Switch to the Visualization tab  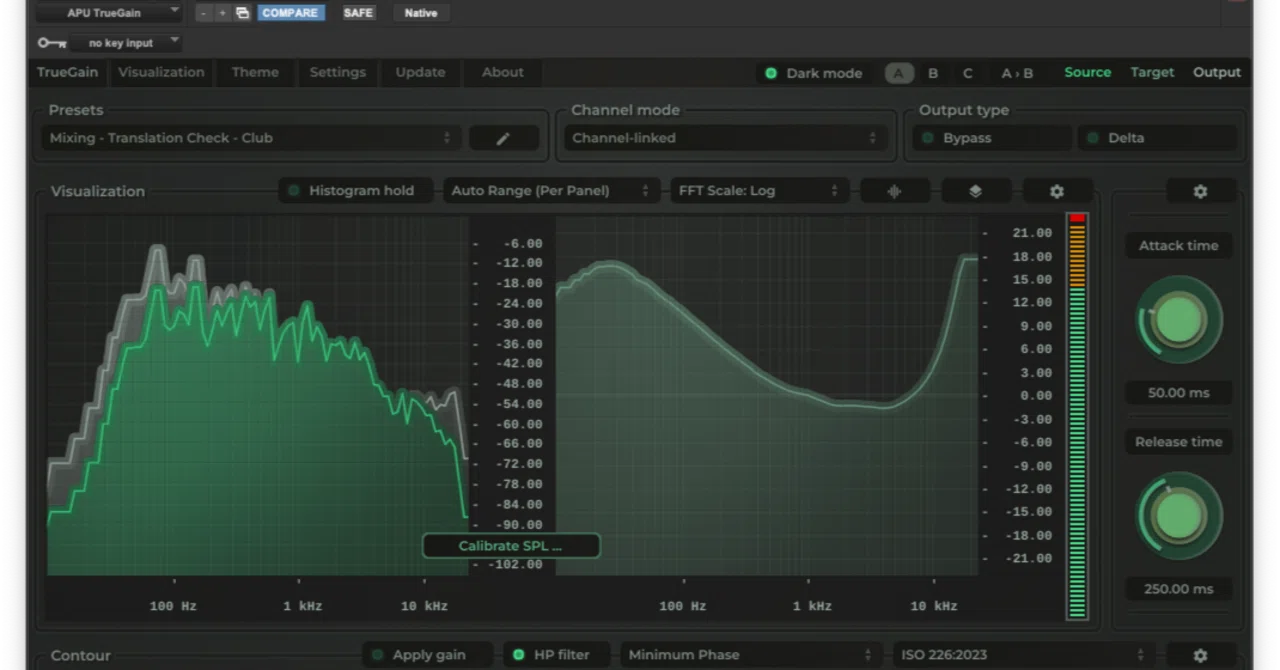point(161,72)
